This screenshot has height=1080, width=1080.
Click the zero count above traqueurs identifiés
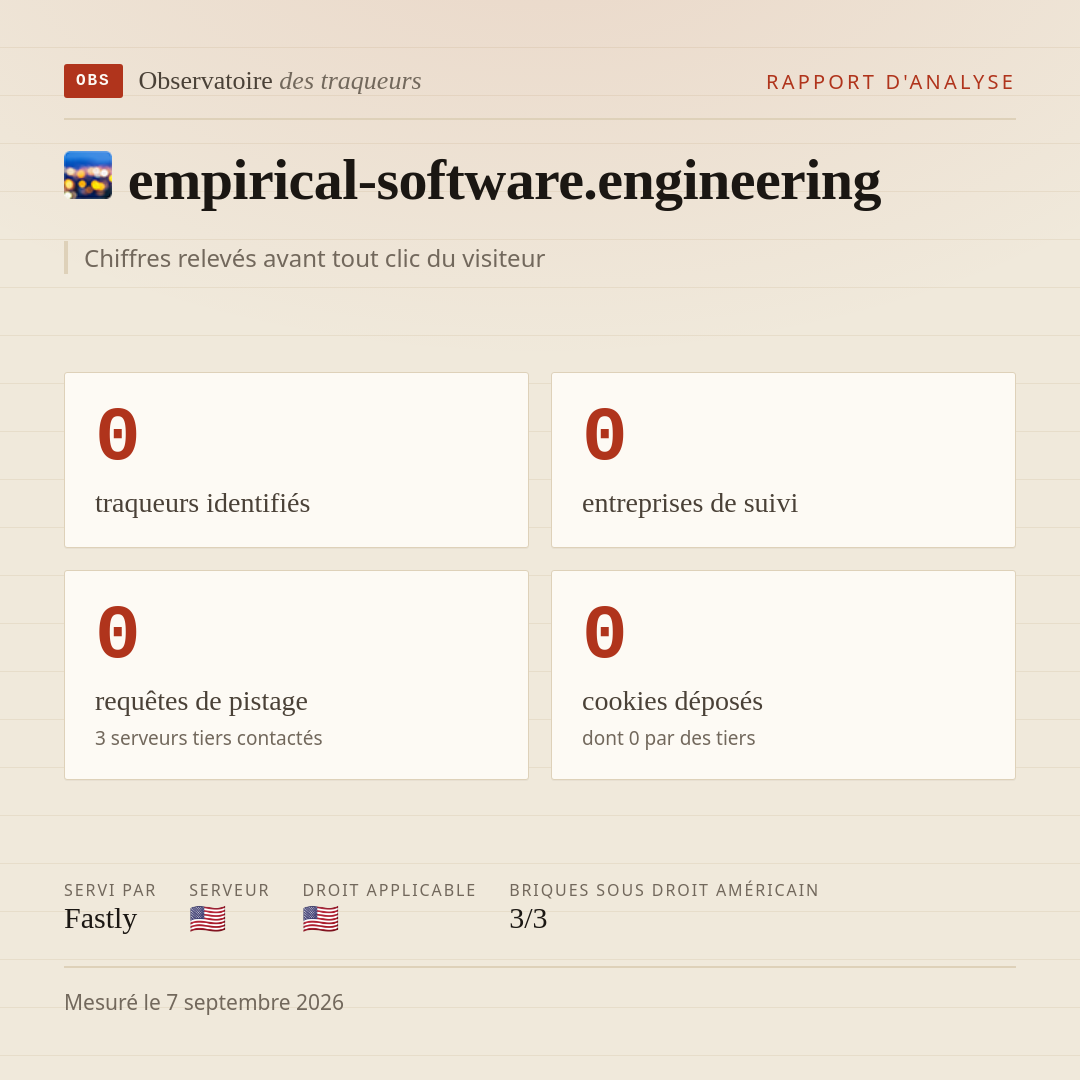point(118,435)
